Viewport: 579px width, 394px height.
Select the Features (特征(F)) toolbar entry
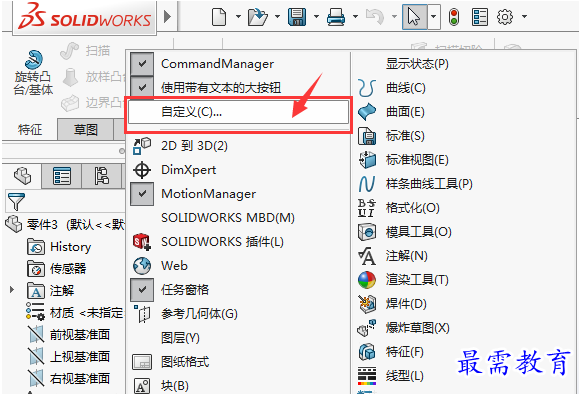coord(405,352)
